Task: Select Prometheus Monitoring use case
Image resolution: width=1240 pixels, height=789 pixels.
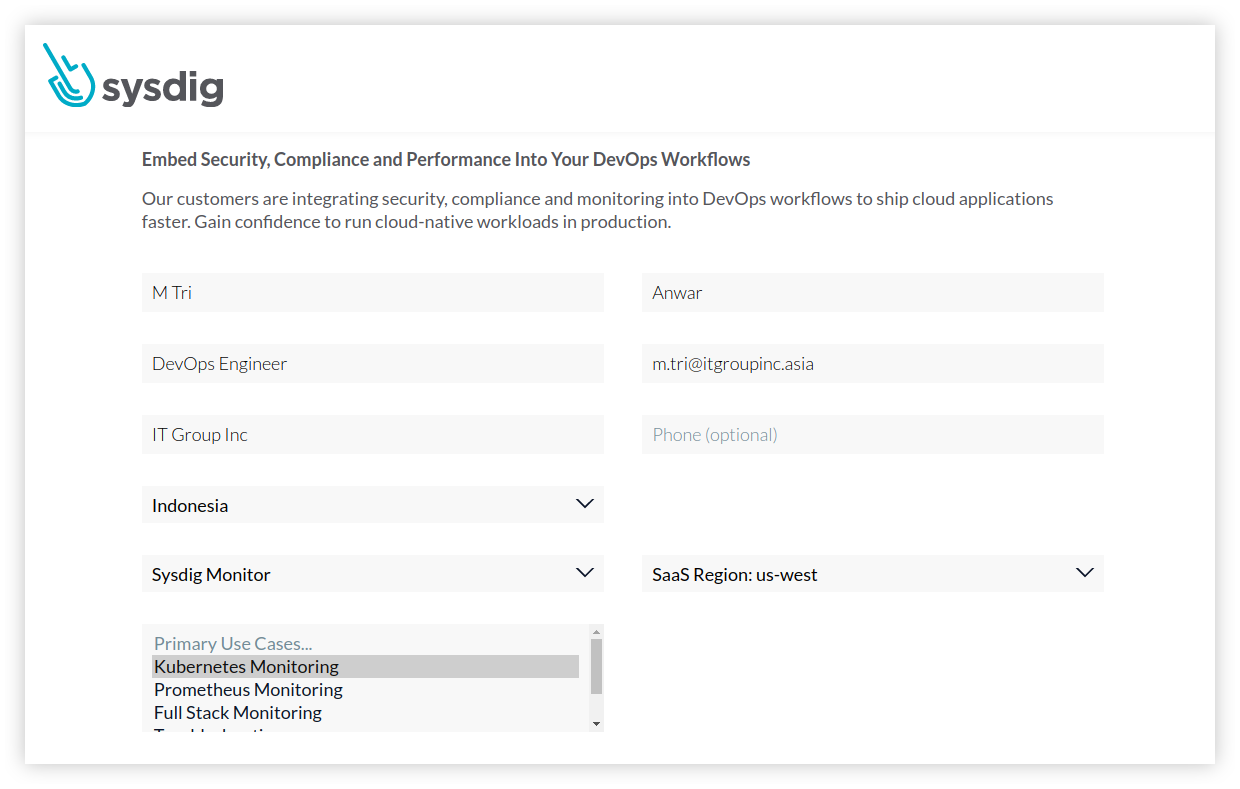Action: click(248, 690)
